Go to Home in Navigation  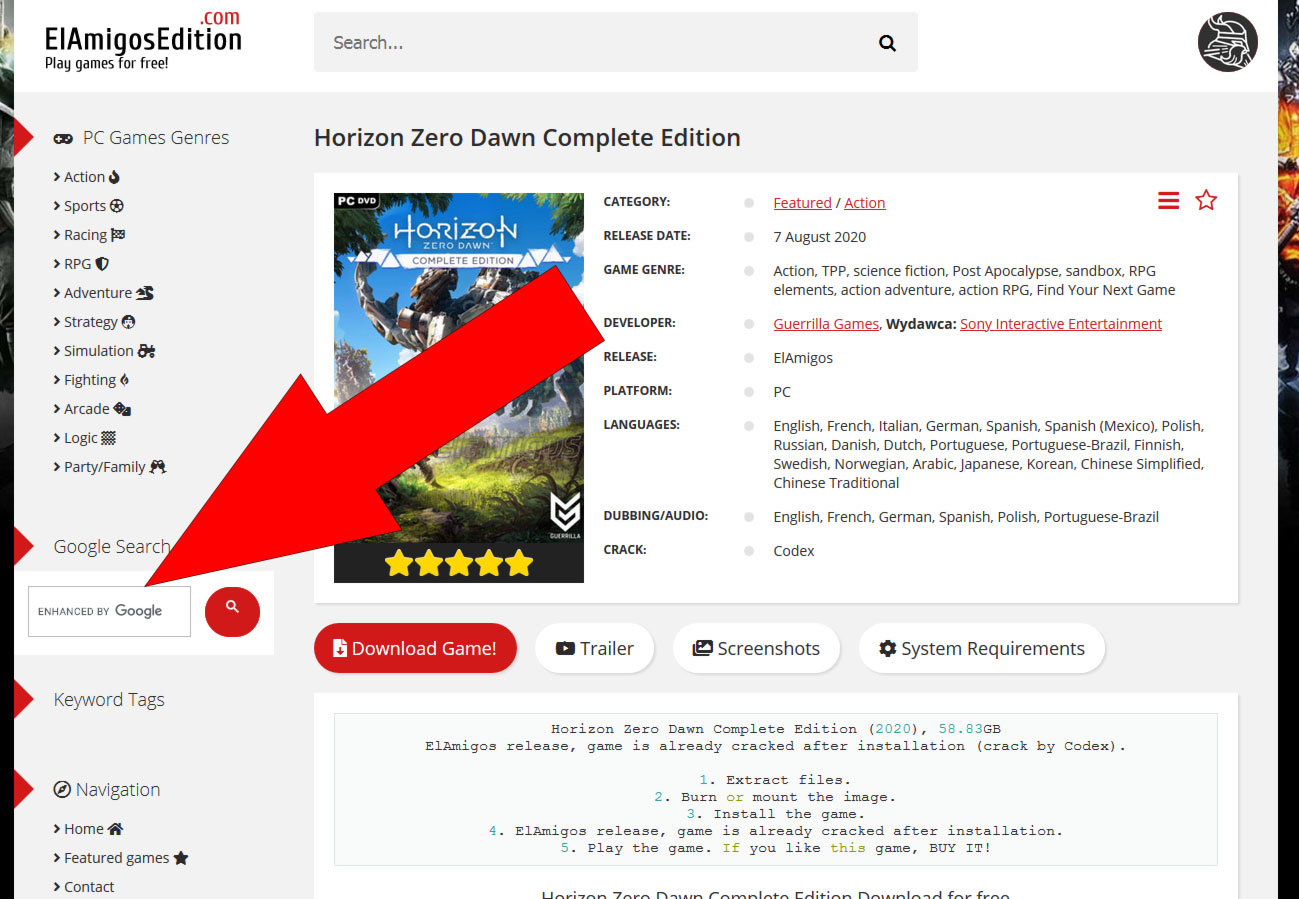coord(84,829)
